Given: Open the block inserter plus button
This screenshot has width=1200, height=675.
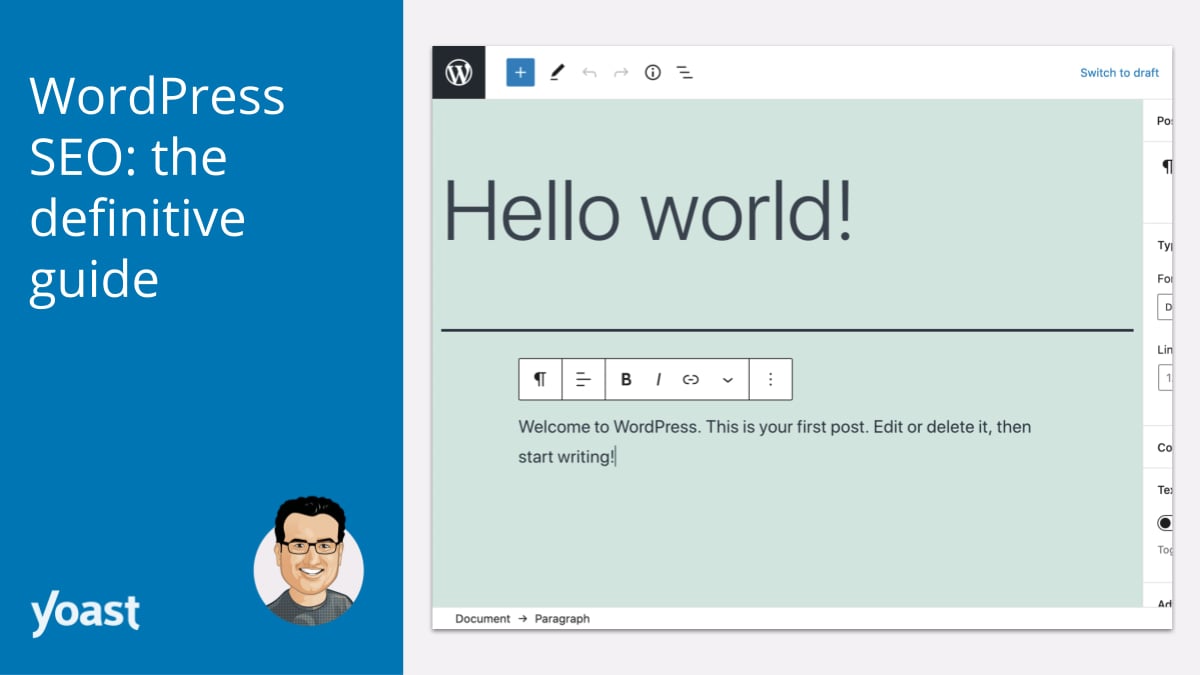Looking at the screenshot, I should coord(520,72).
